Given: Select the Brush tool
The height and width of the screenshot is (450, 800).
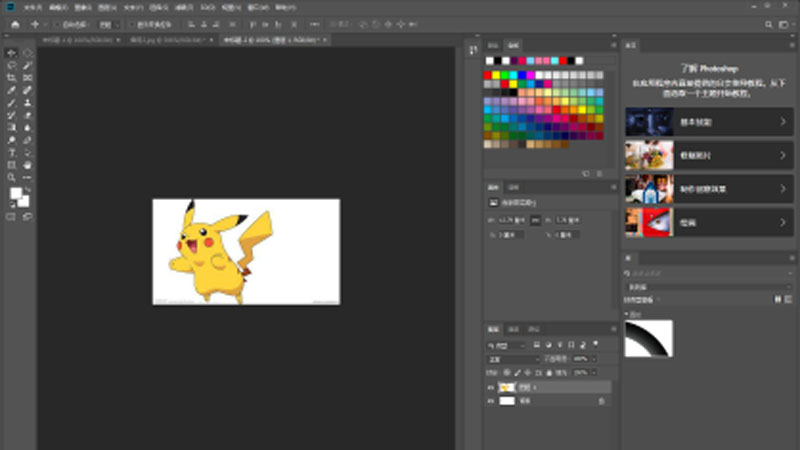Looking at the screenshot, I should (x=11, y=103).
